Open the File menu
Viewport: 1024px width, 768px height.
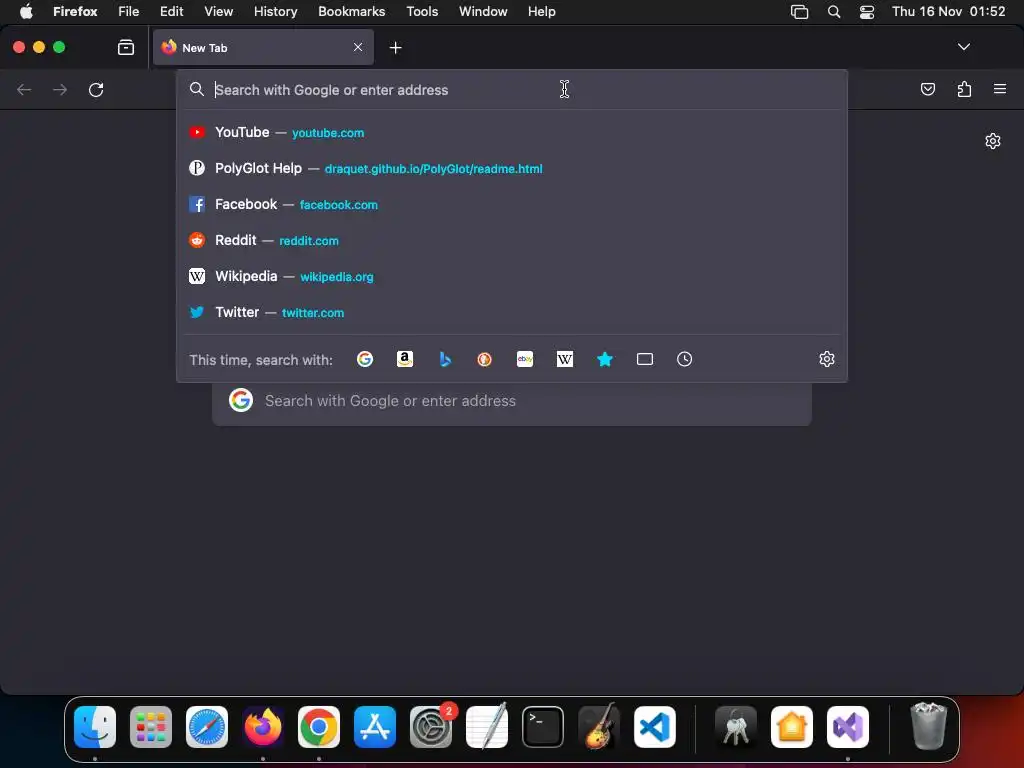point(129,11)
